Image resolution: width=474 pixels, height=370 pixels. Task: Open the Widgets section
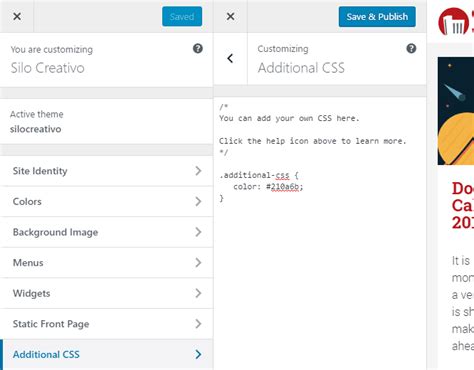point(107,293)
